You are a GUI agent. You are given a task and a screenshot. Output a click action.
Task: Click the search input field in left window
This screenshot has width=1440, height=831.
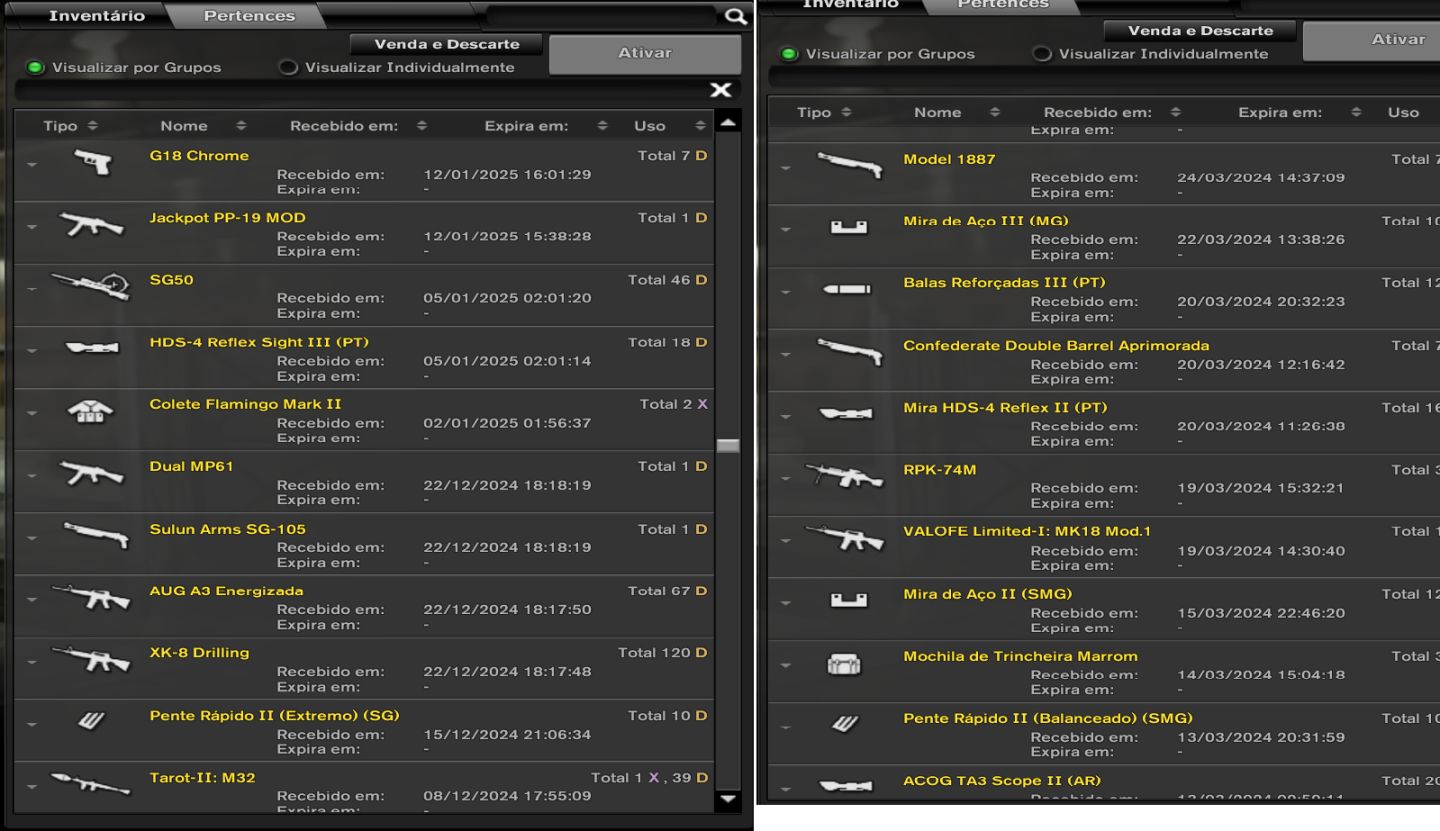603,16
